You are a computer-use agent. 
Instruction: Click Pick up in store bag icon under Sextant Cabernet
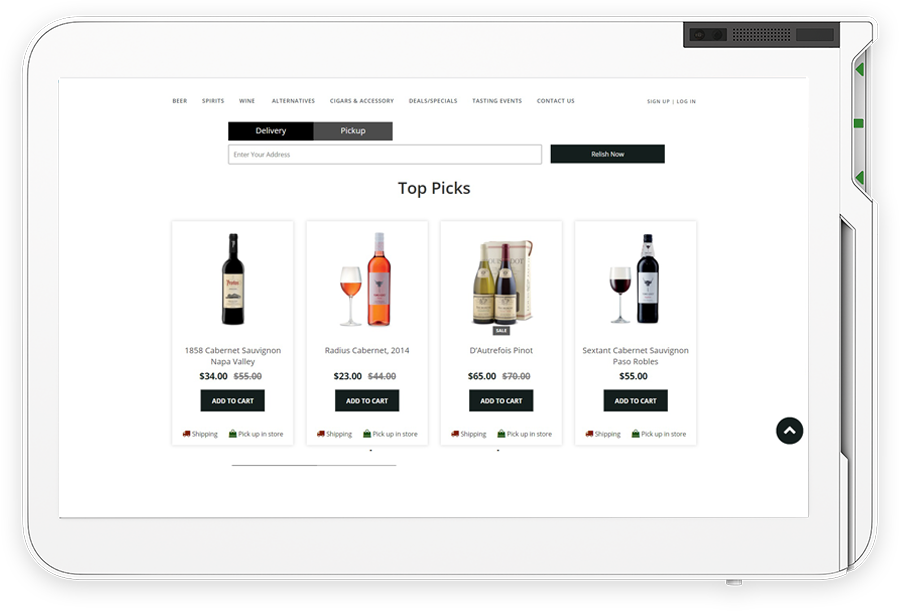[x=635, y=434]
